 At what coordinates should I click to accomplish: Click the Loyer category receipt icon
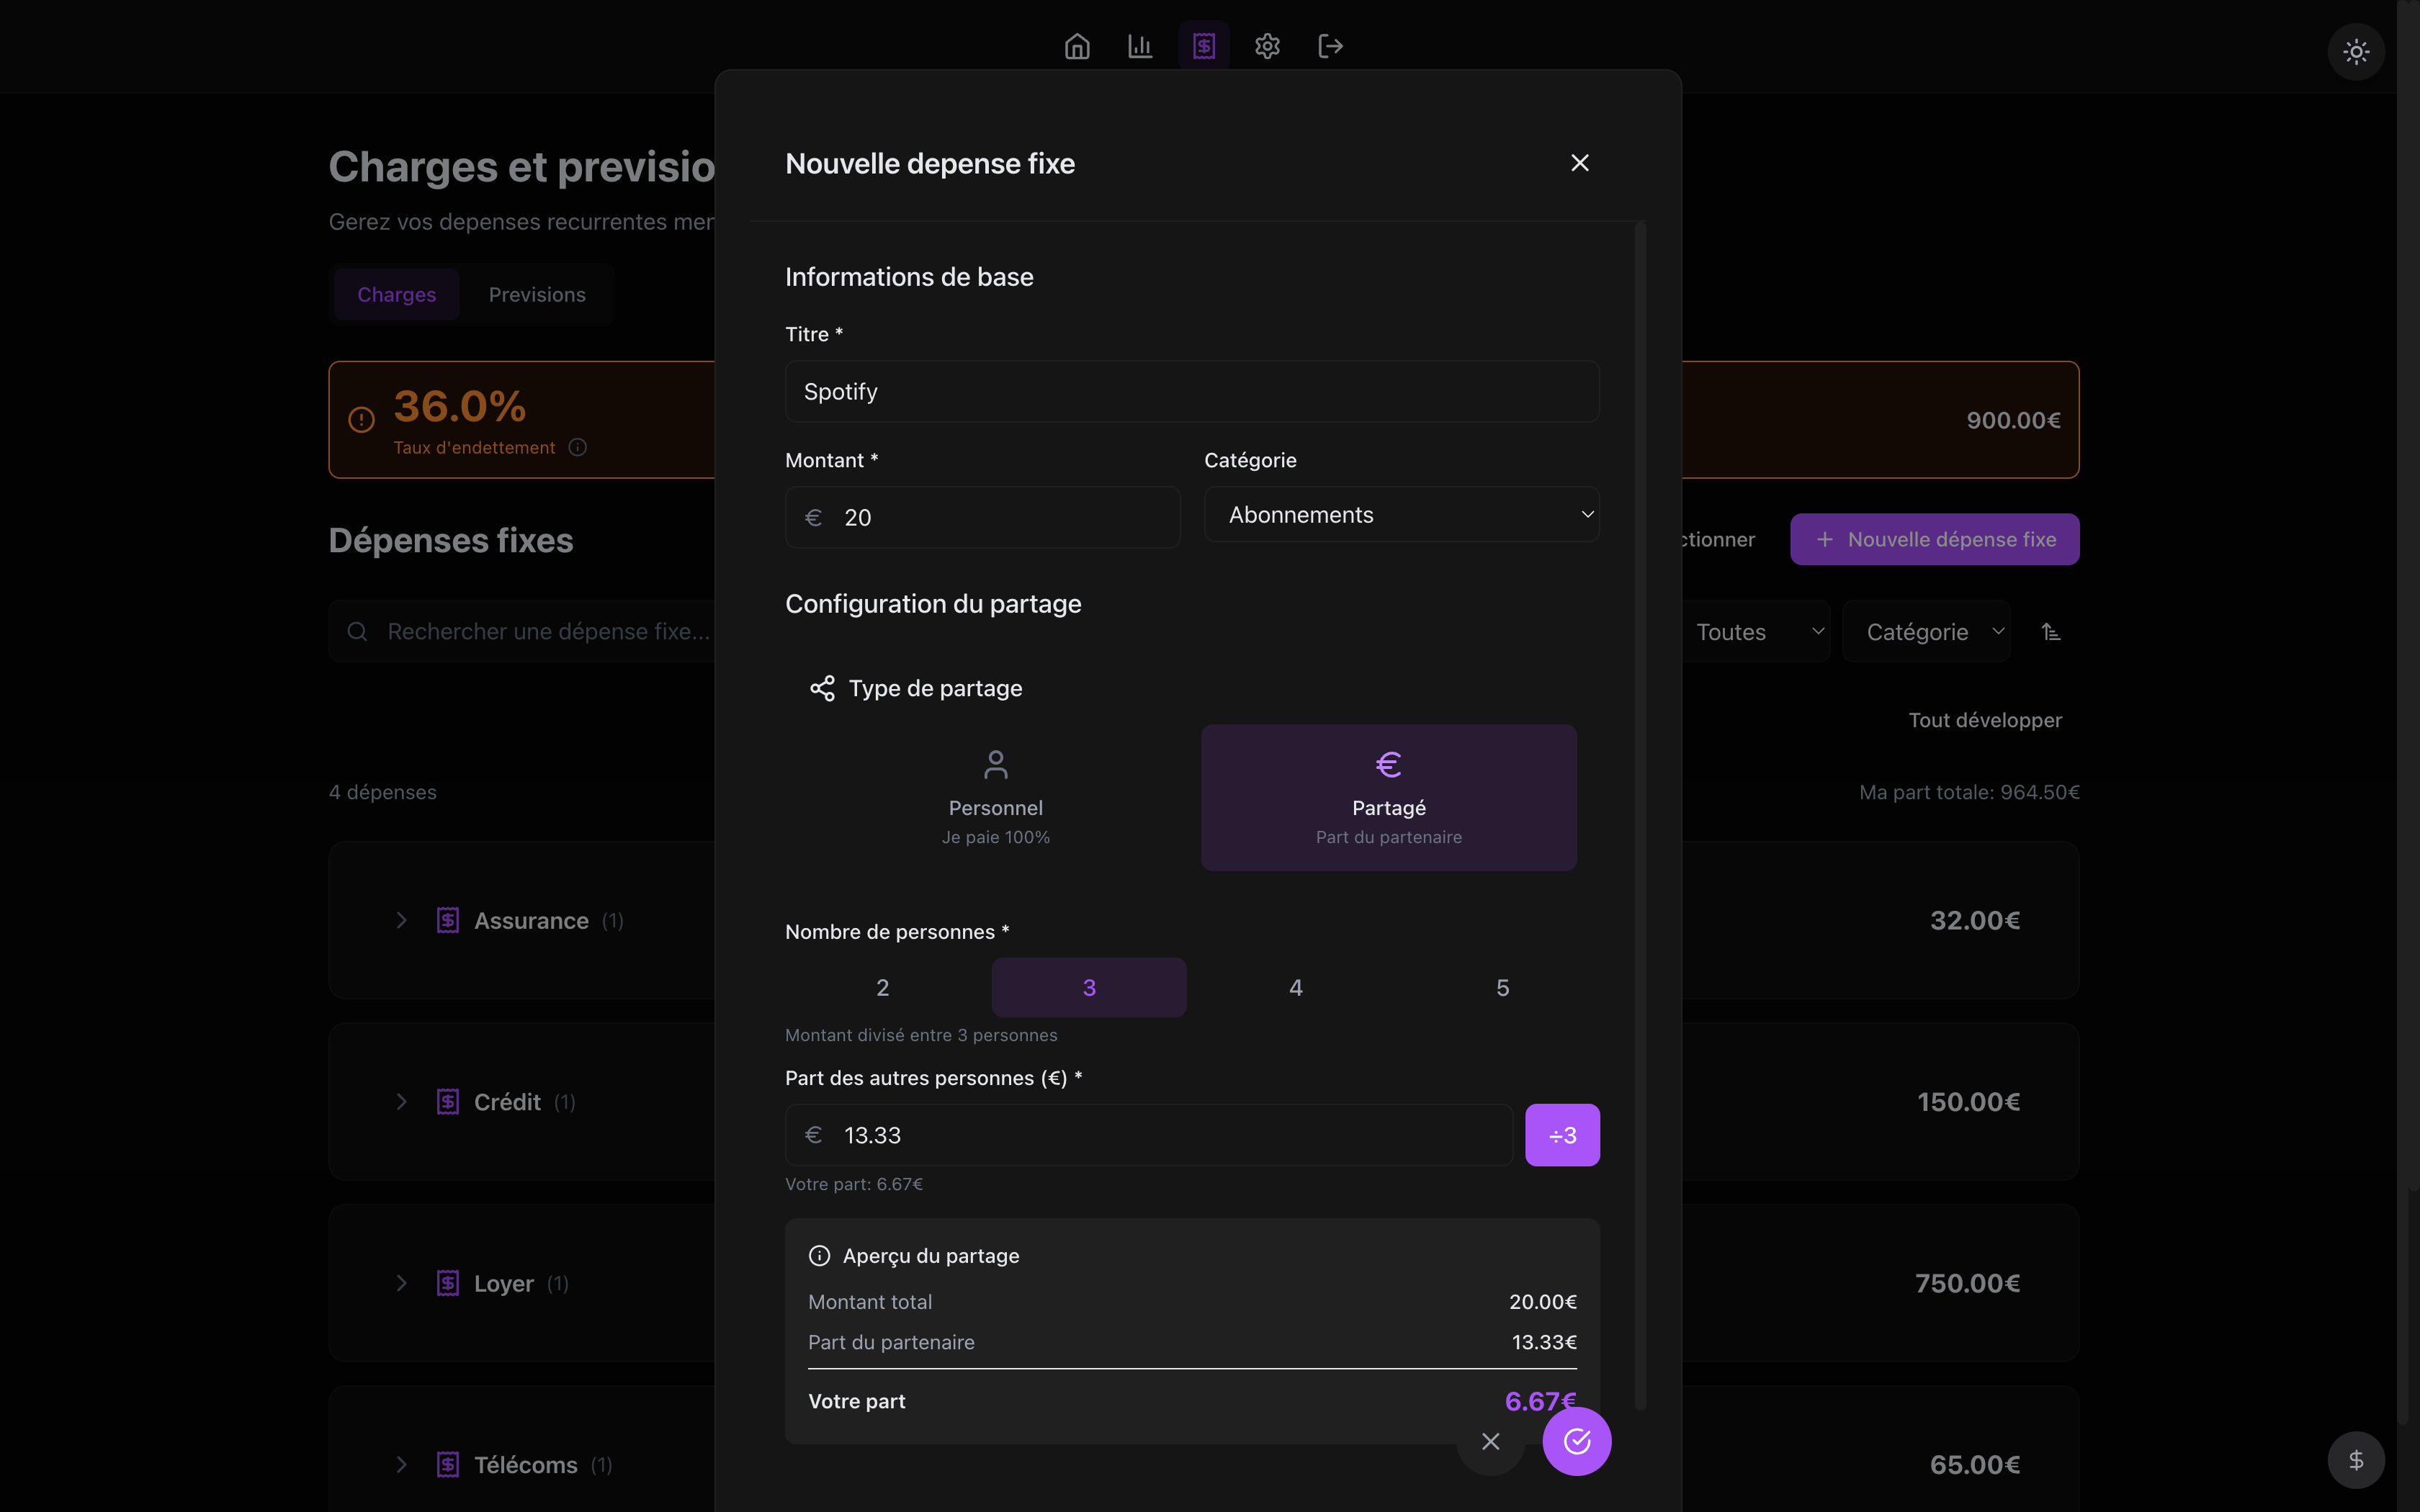click(x=448, y=1283)
